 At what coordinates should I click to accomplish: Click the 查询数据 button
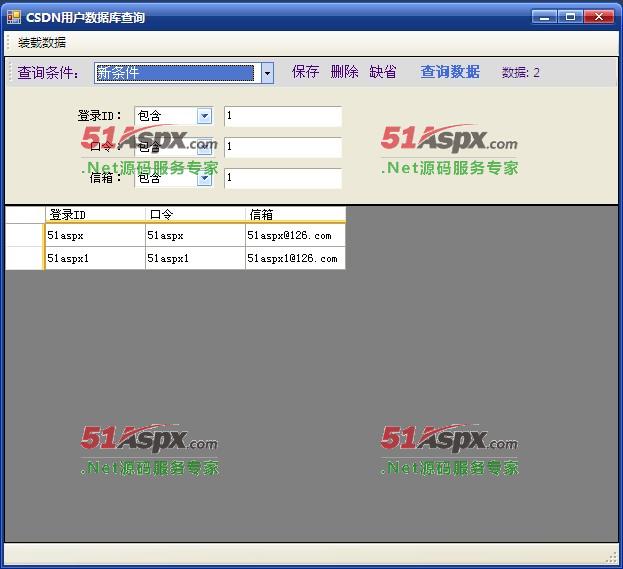coord(450,72)
